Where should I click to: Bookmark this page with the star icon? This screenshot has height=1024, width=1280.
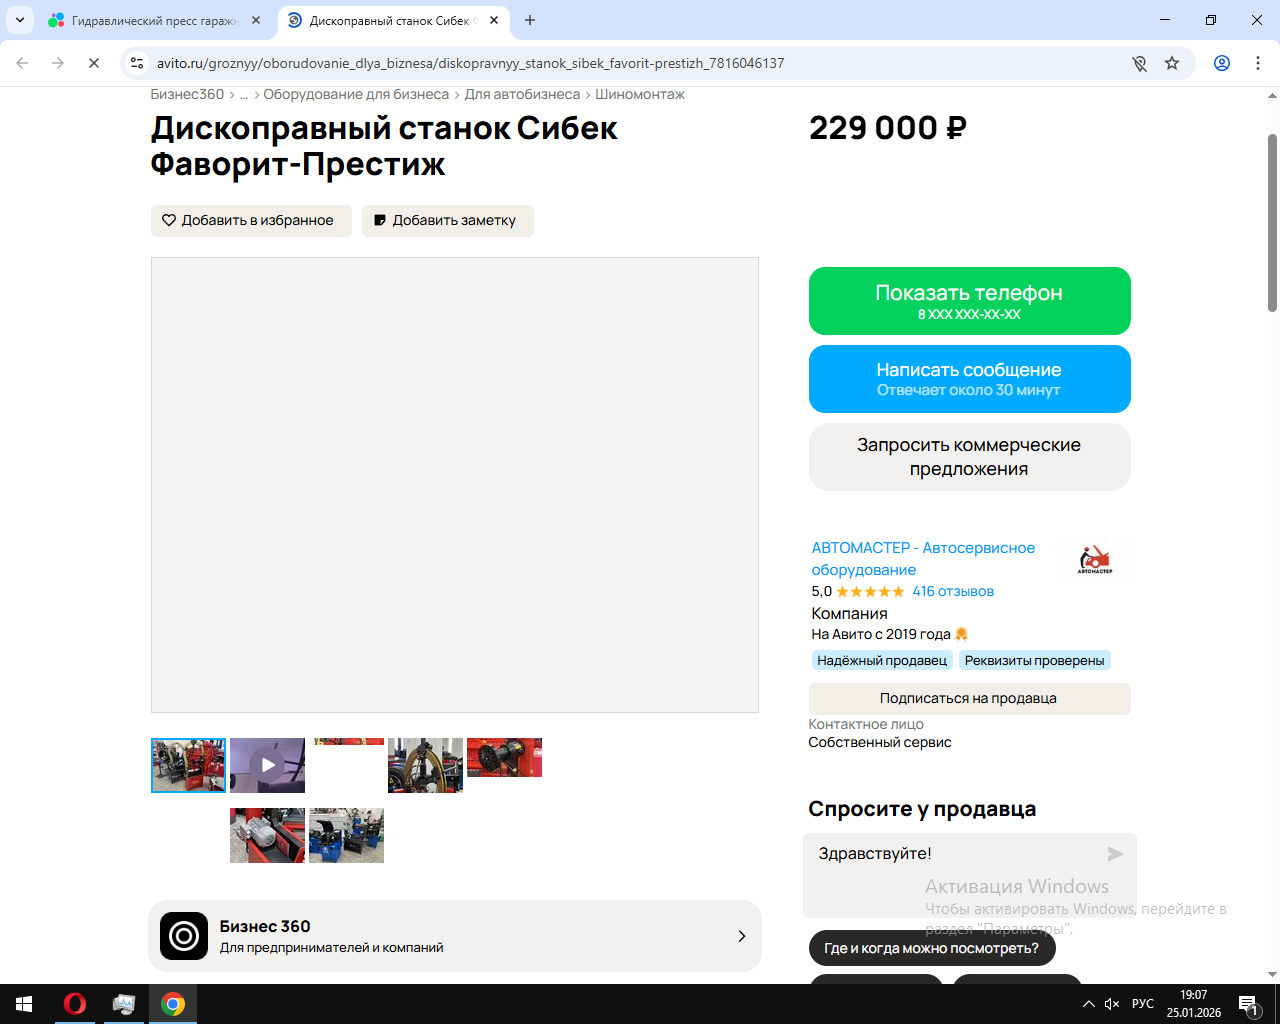(x=1172, y=63)
